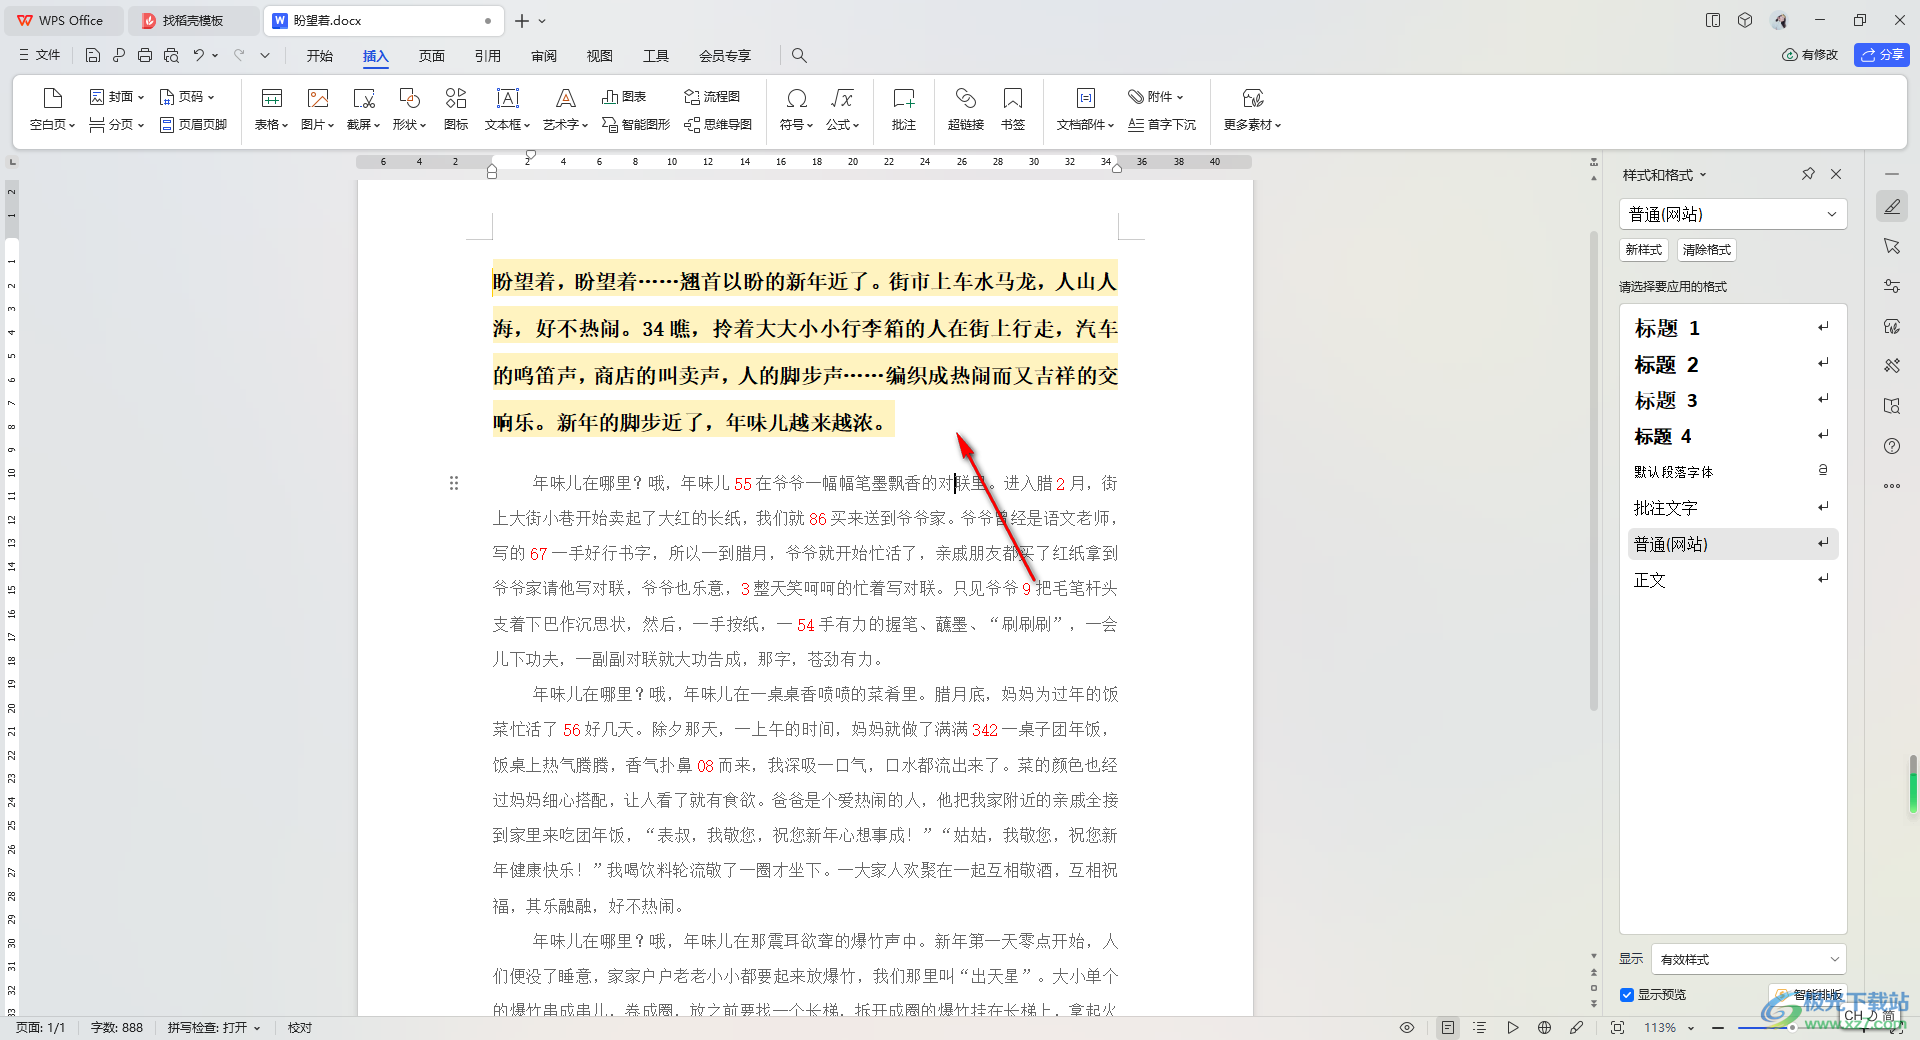1920x1040 pixels.
Task: Insert a 文本框 text box
Action: click(507, 98)
